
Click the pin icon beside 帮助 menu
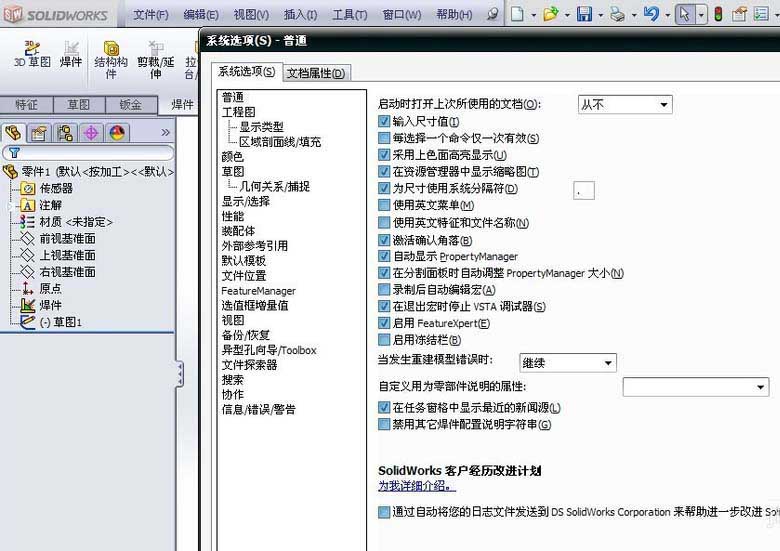point(492,14)
